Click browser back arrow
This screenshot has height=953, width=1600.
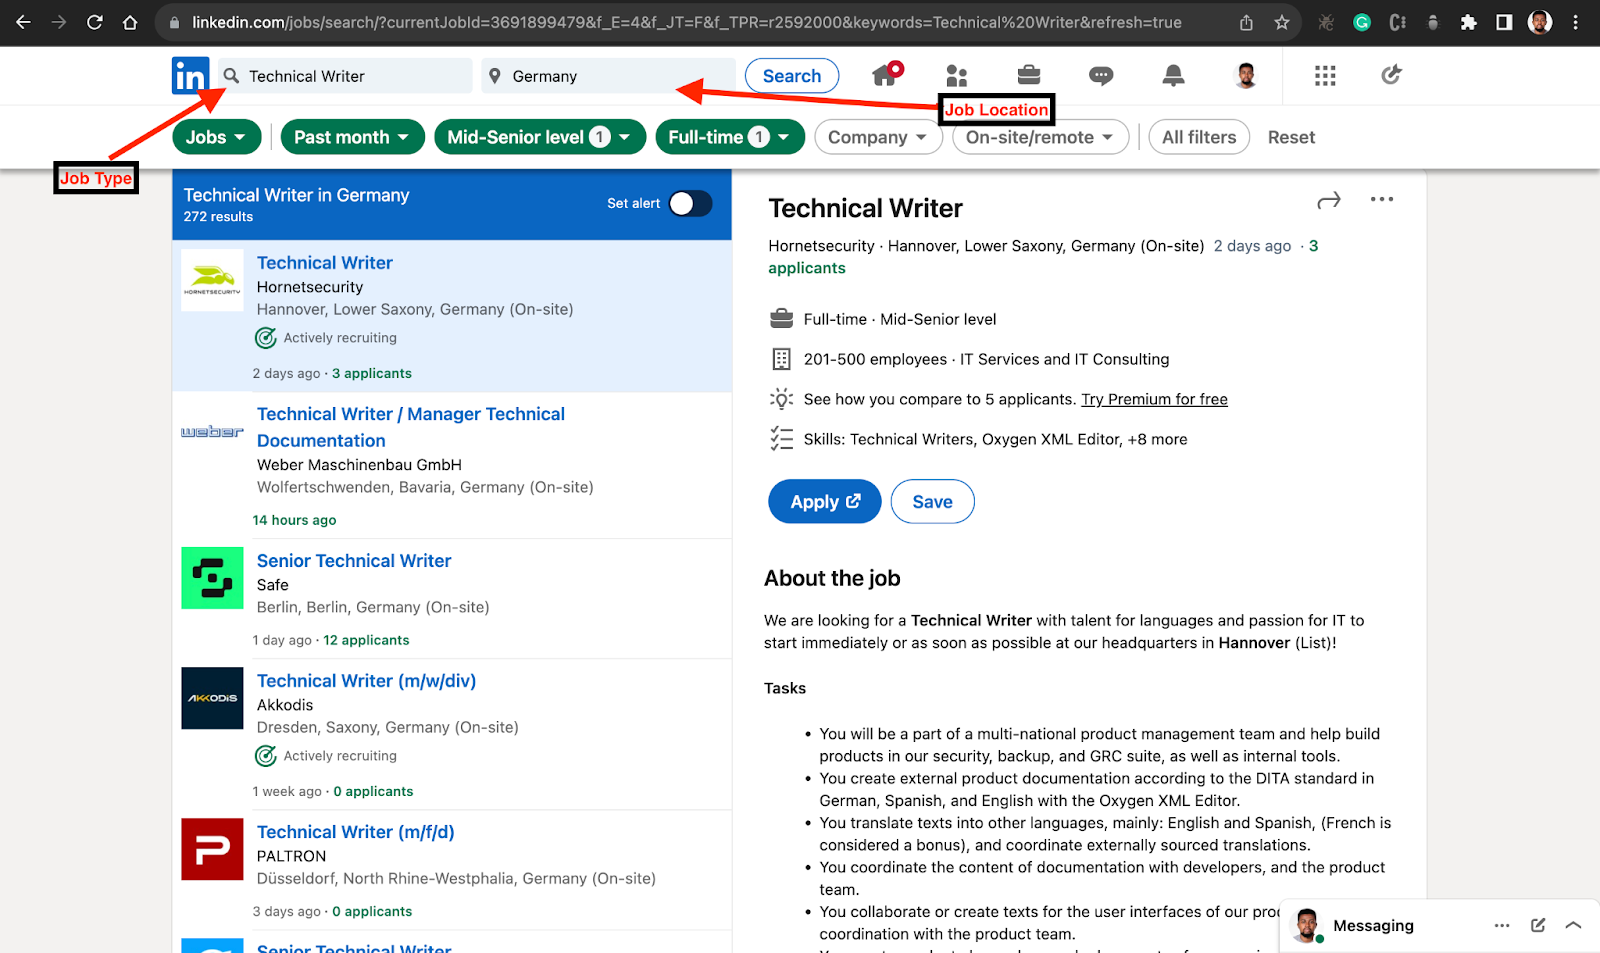tap(23, 22)
